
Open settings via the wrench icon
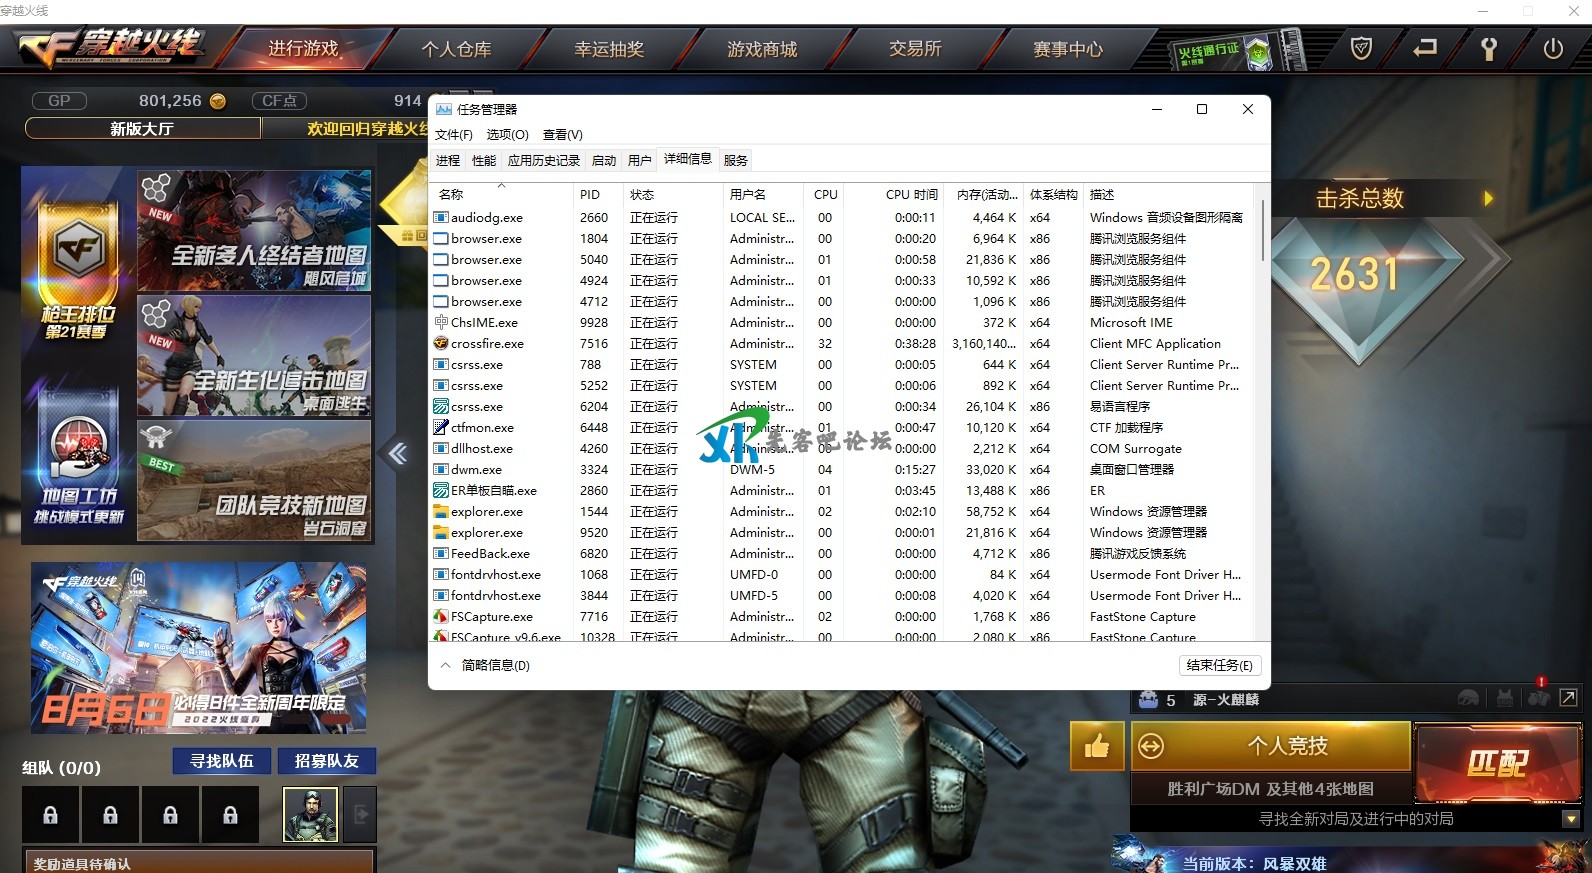pos(1489,49)
